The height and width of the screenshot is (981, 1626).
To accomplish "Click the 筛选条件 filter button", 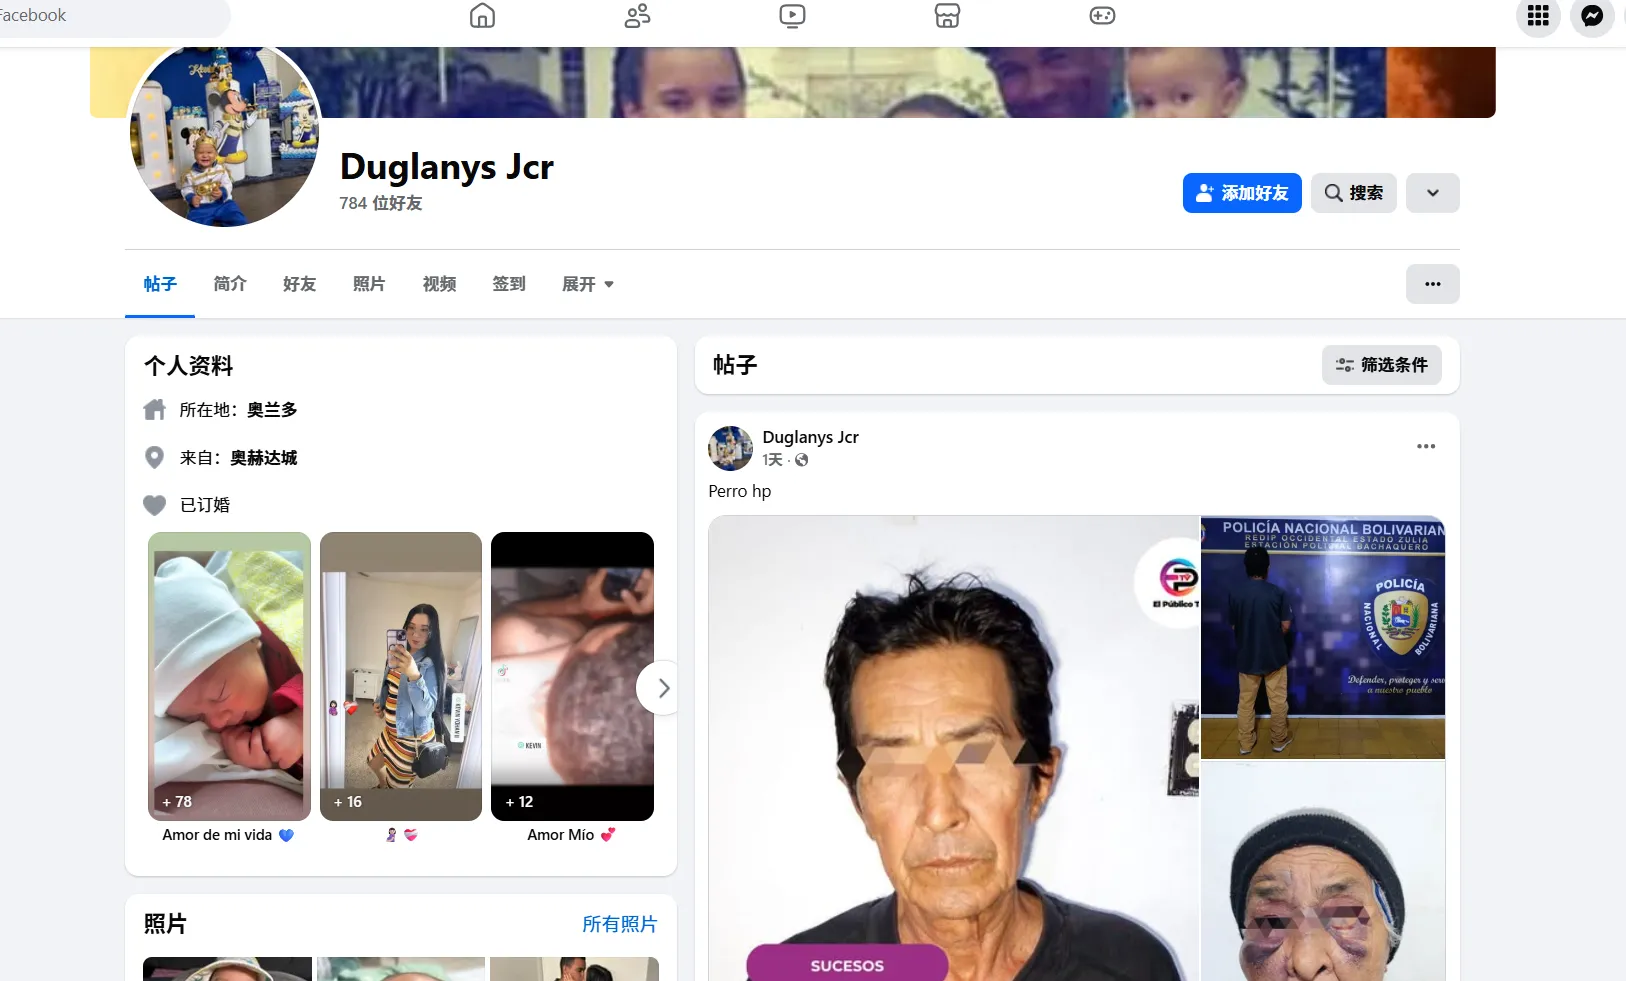I will [x=1382, y=365].
